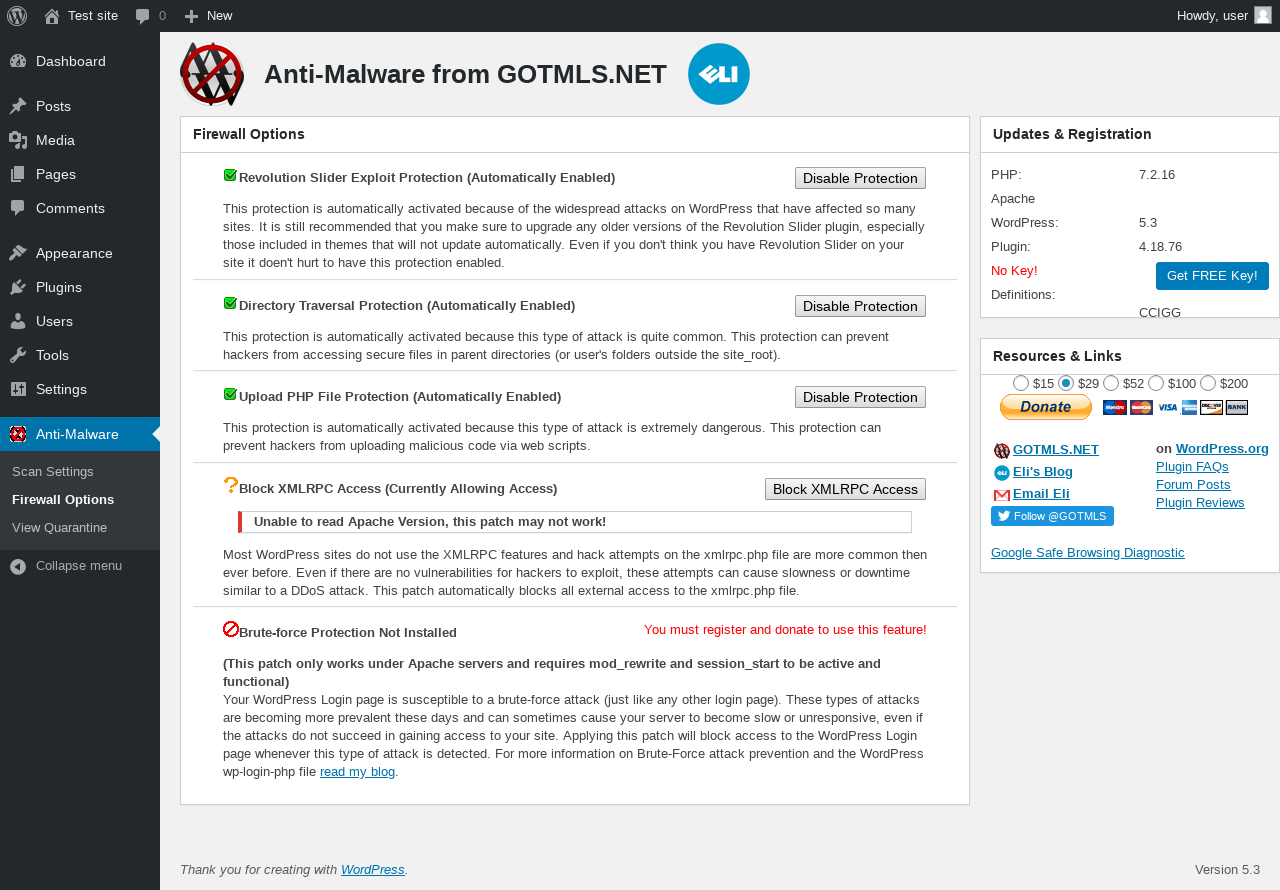Image resolution: width=1280 pixels, height=890 pixels.
Task: Click Get FREE Key! button
Action: [x=1212, y=276]
